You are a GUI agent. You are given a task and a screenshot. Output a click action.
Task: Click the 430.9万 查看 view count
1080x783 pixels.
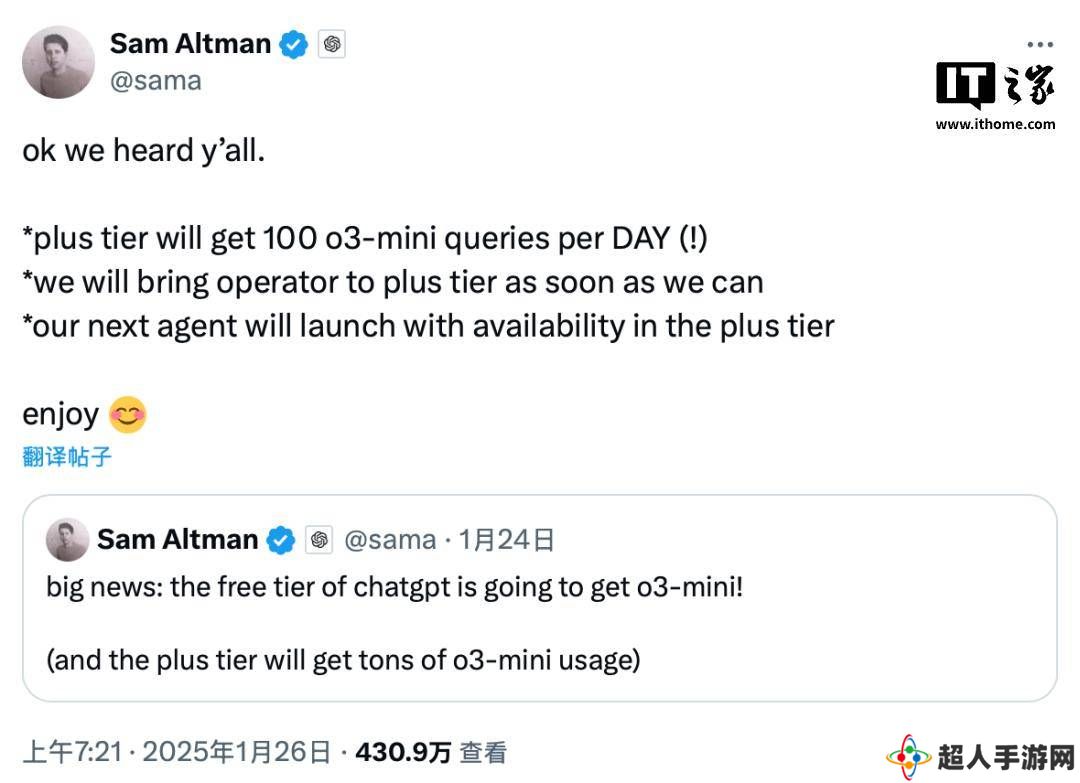pos(431,752)
